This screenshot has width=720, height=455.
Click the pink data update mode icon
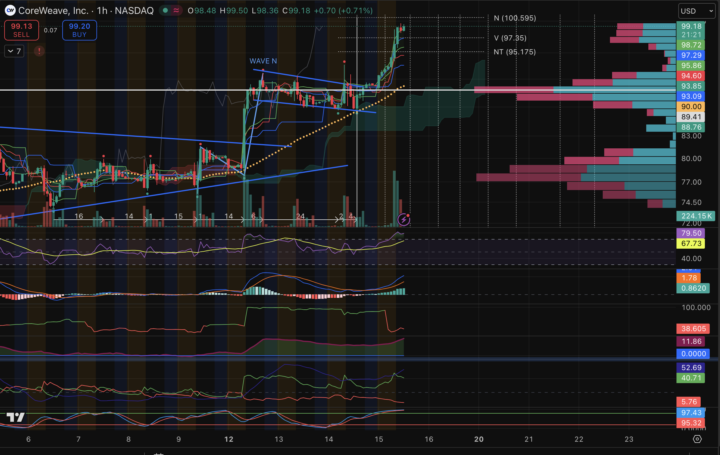(176, 10)
